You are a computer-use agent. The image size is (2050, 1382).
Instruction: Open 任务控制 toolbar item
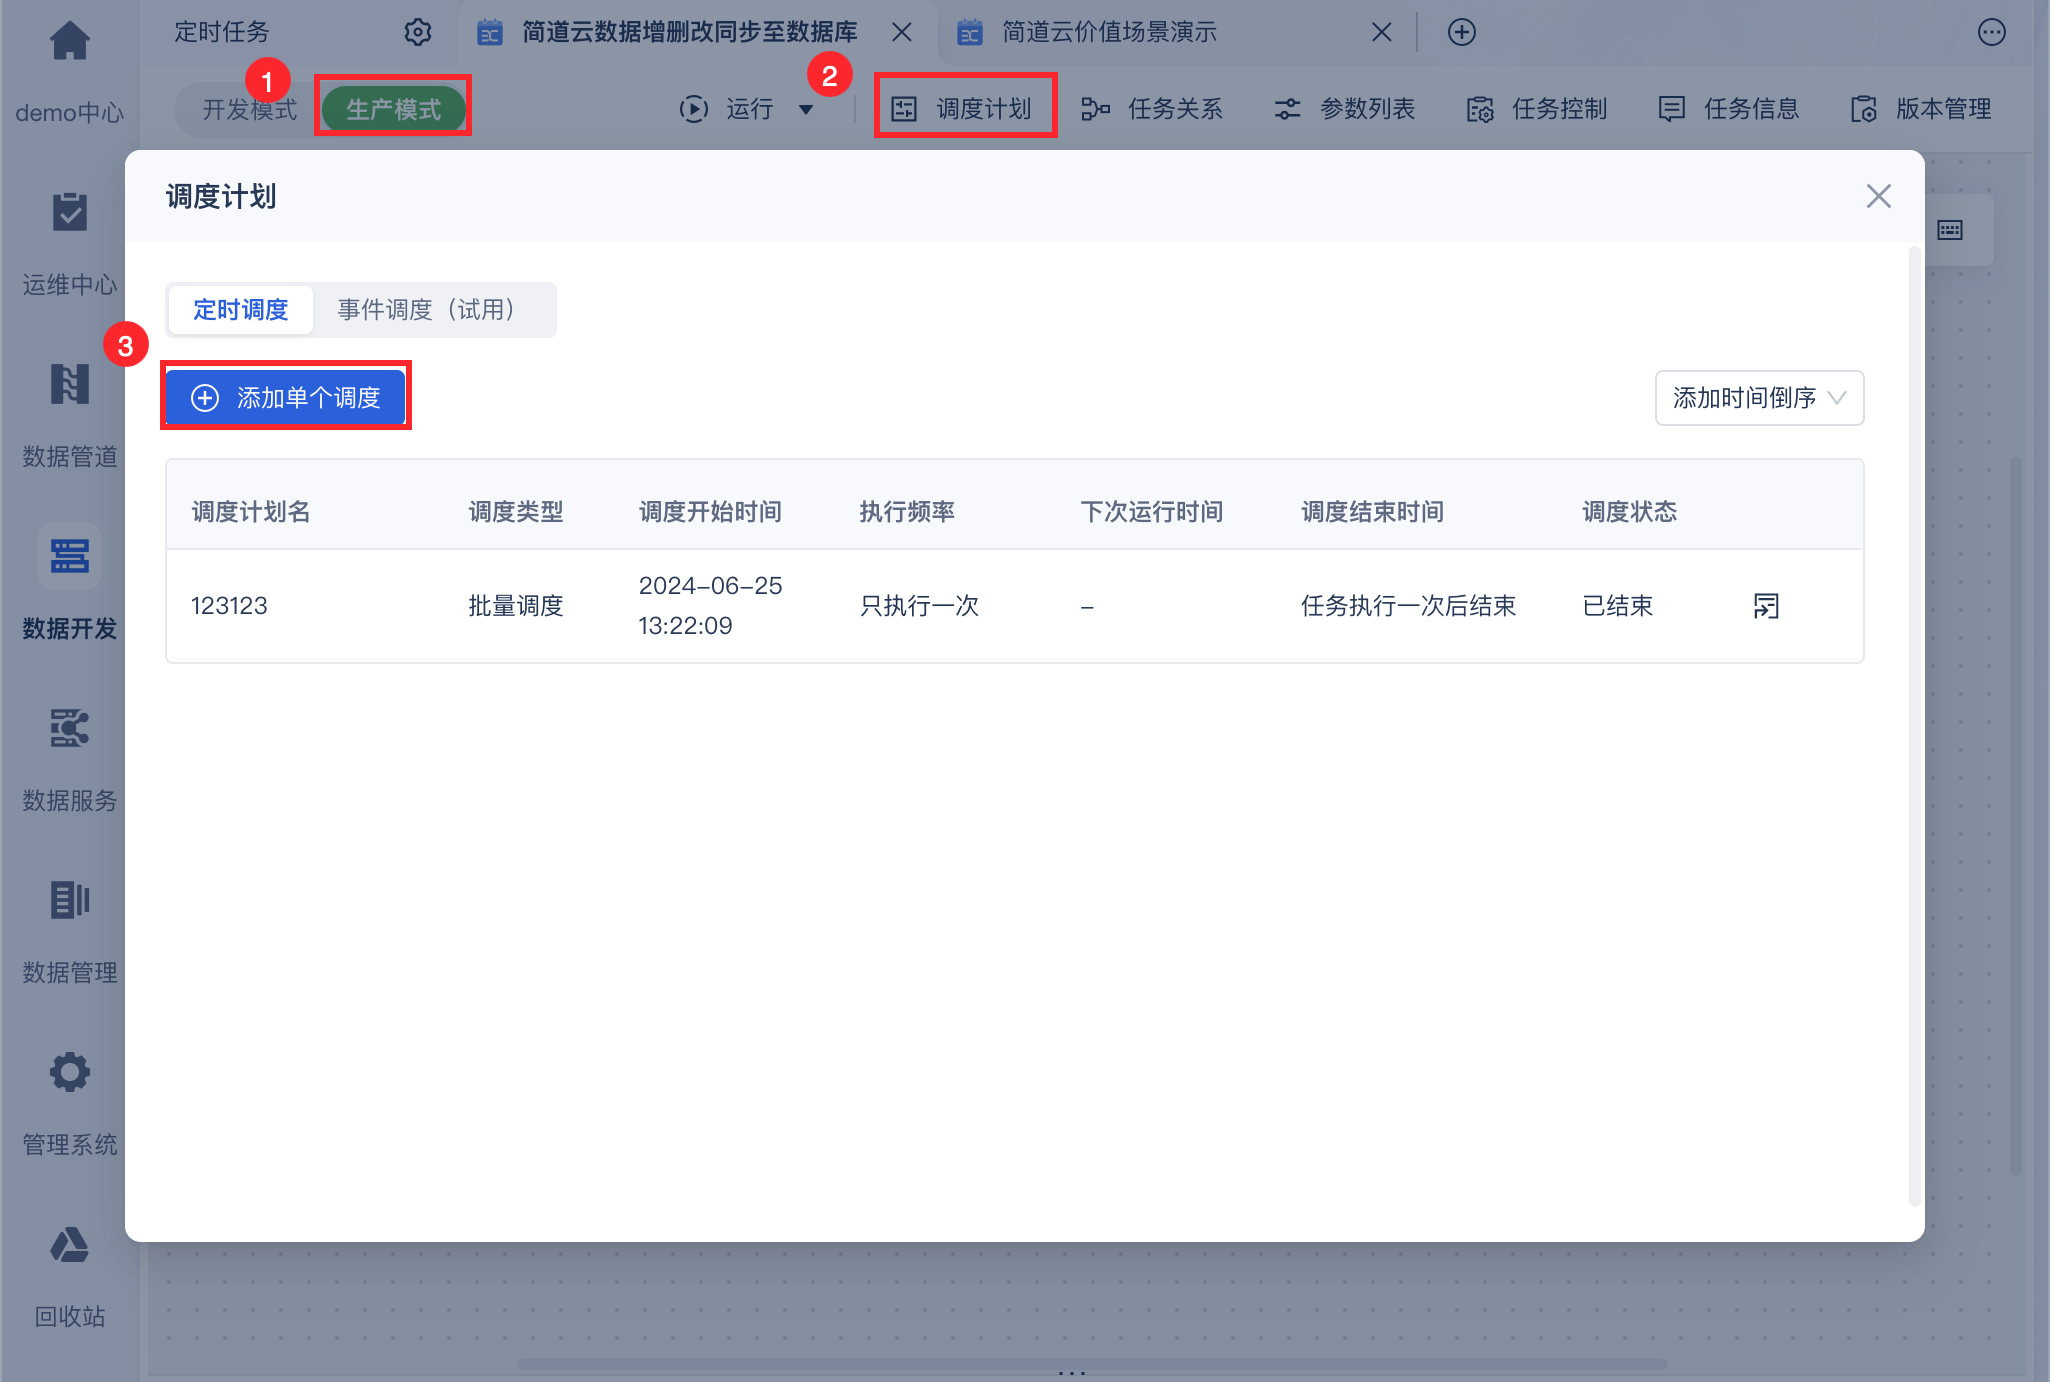point(1536,109)
